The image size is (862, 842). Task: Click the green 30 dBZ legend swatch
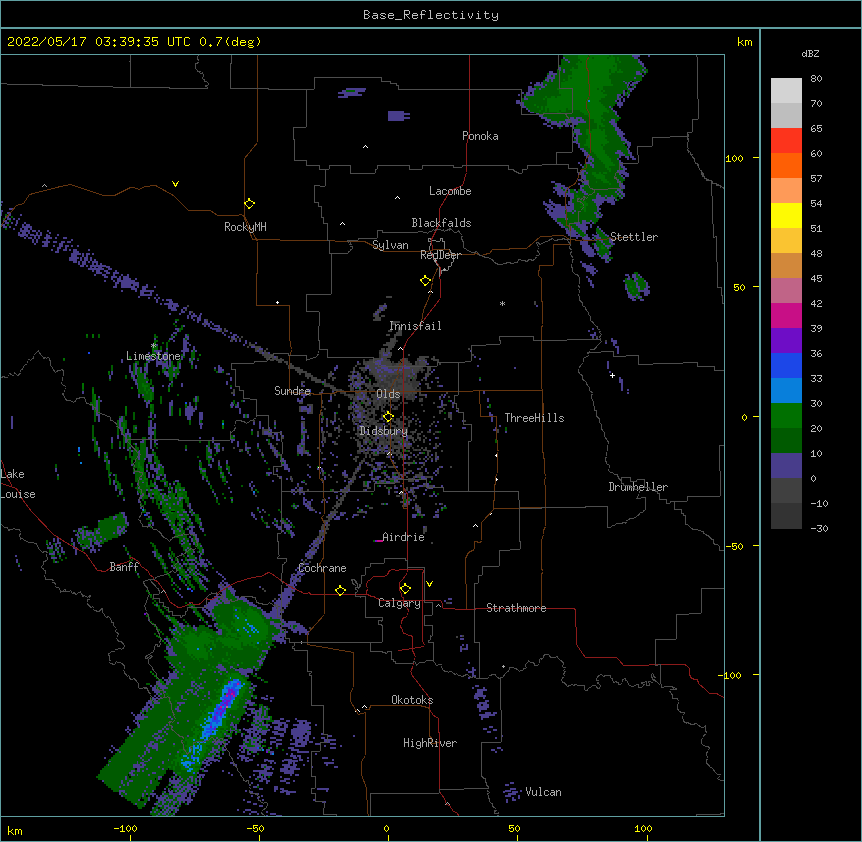786,416
